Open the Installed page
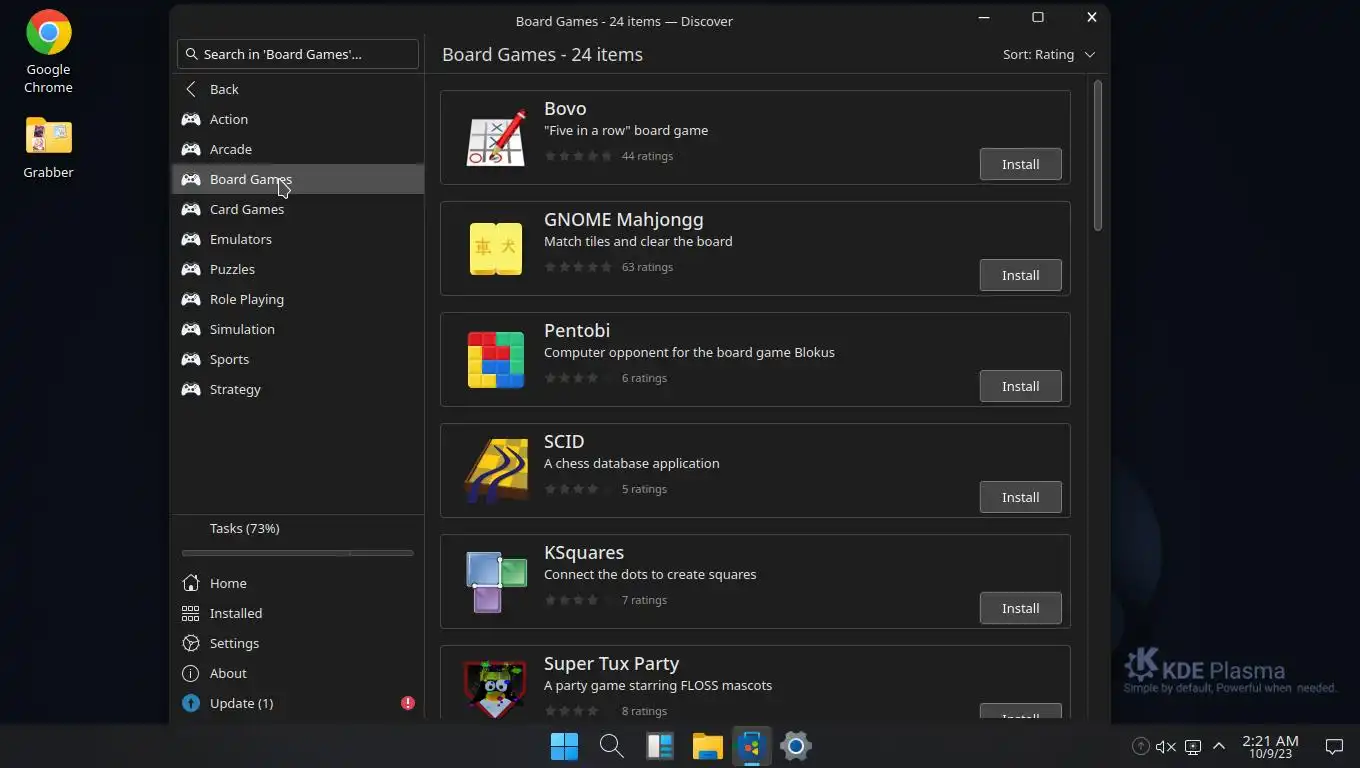The image size is (1360, 768). click(x=297, y=613)
